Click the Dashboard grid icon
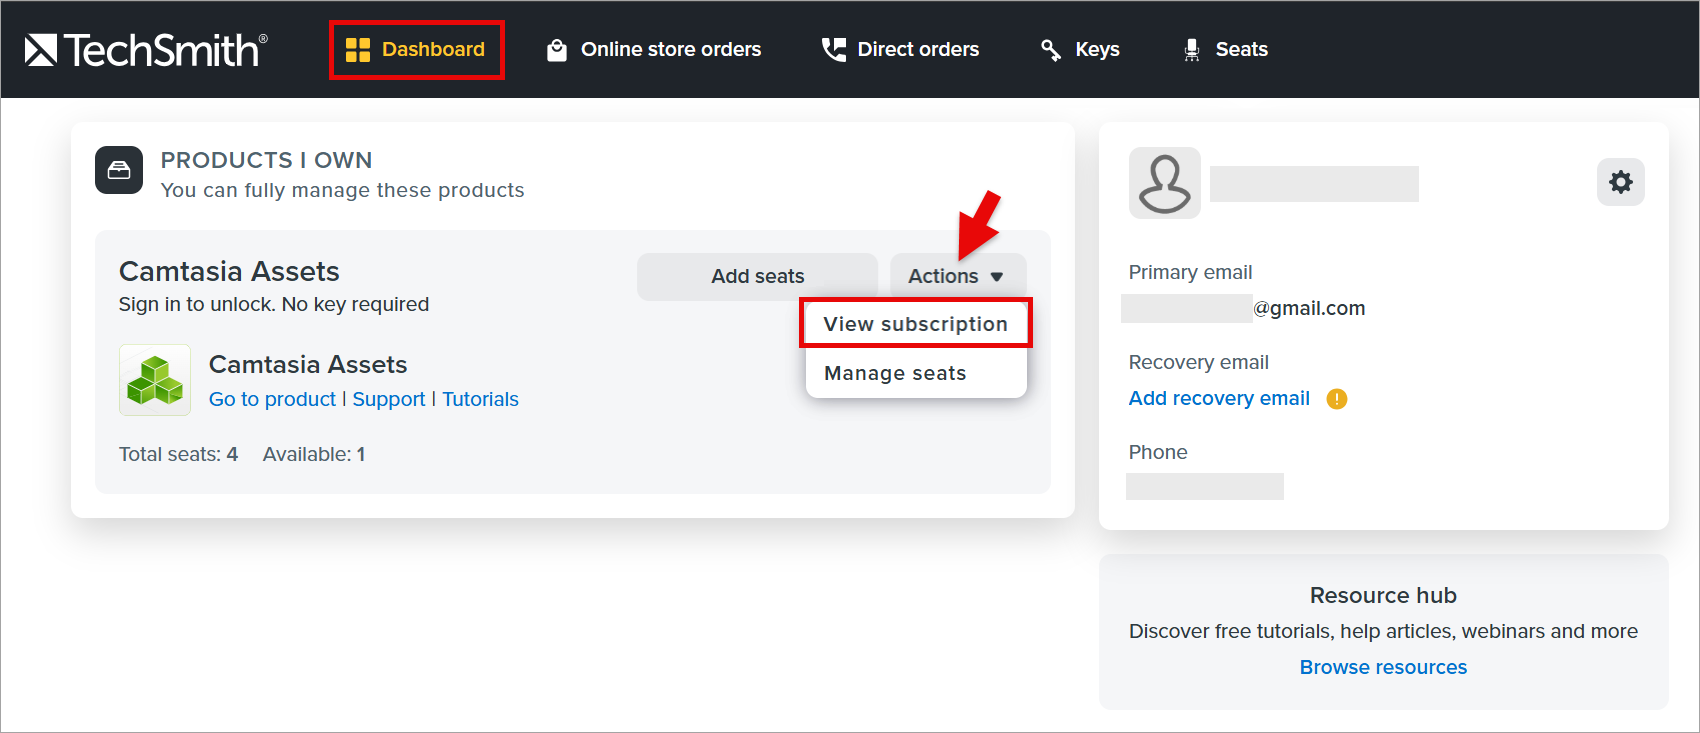Image resolution: width=1700 pixels, height=733 pixels. (358, 50)
